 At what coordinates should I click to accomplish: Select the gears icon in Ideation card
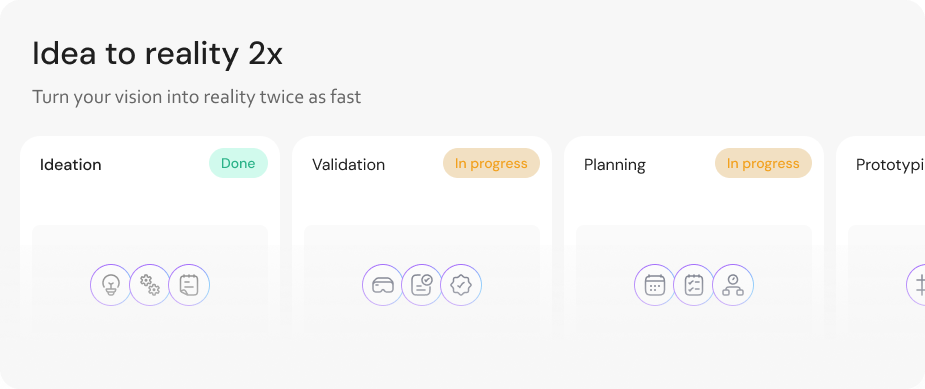point(150,285)
